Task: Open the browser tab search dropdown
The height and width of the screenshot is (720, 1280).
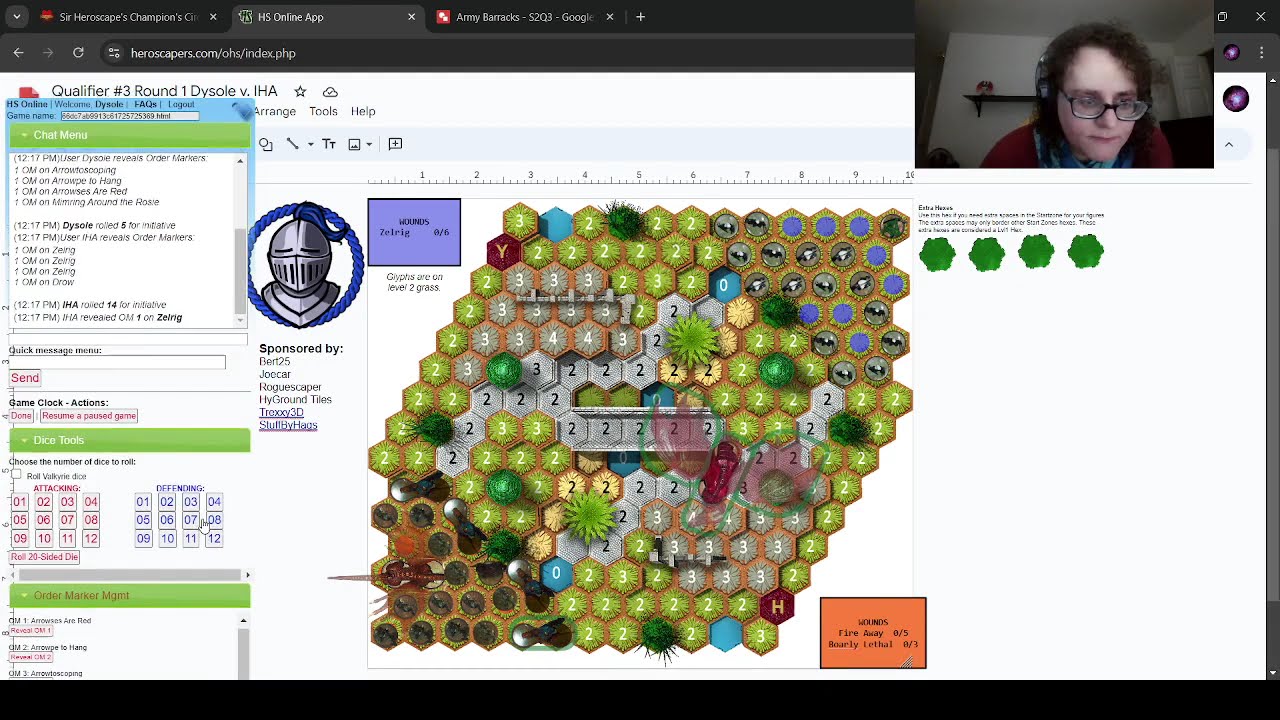Action: (x=16, y=17)
